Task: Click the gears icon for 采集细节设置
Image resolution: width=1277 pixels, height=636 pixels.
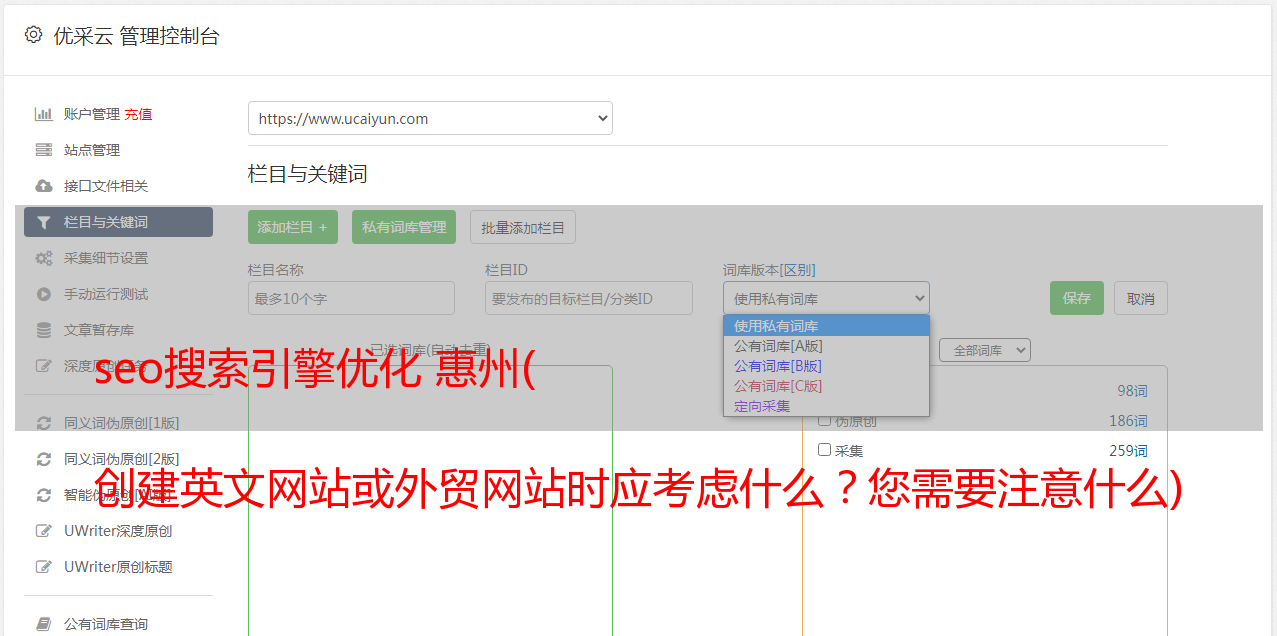Action: tap(44, 258)
